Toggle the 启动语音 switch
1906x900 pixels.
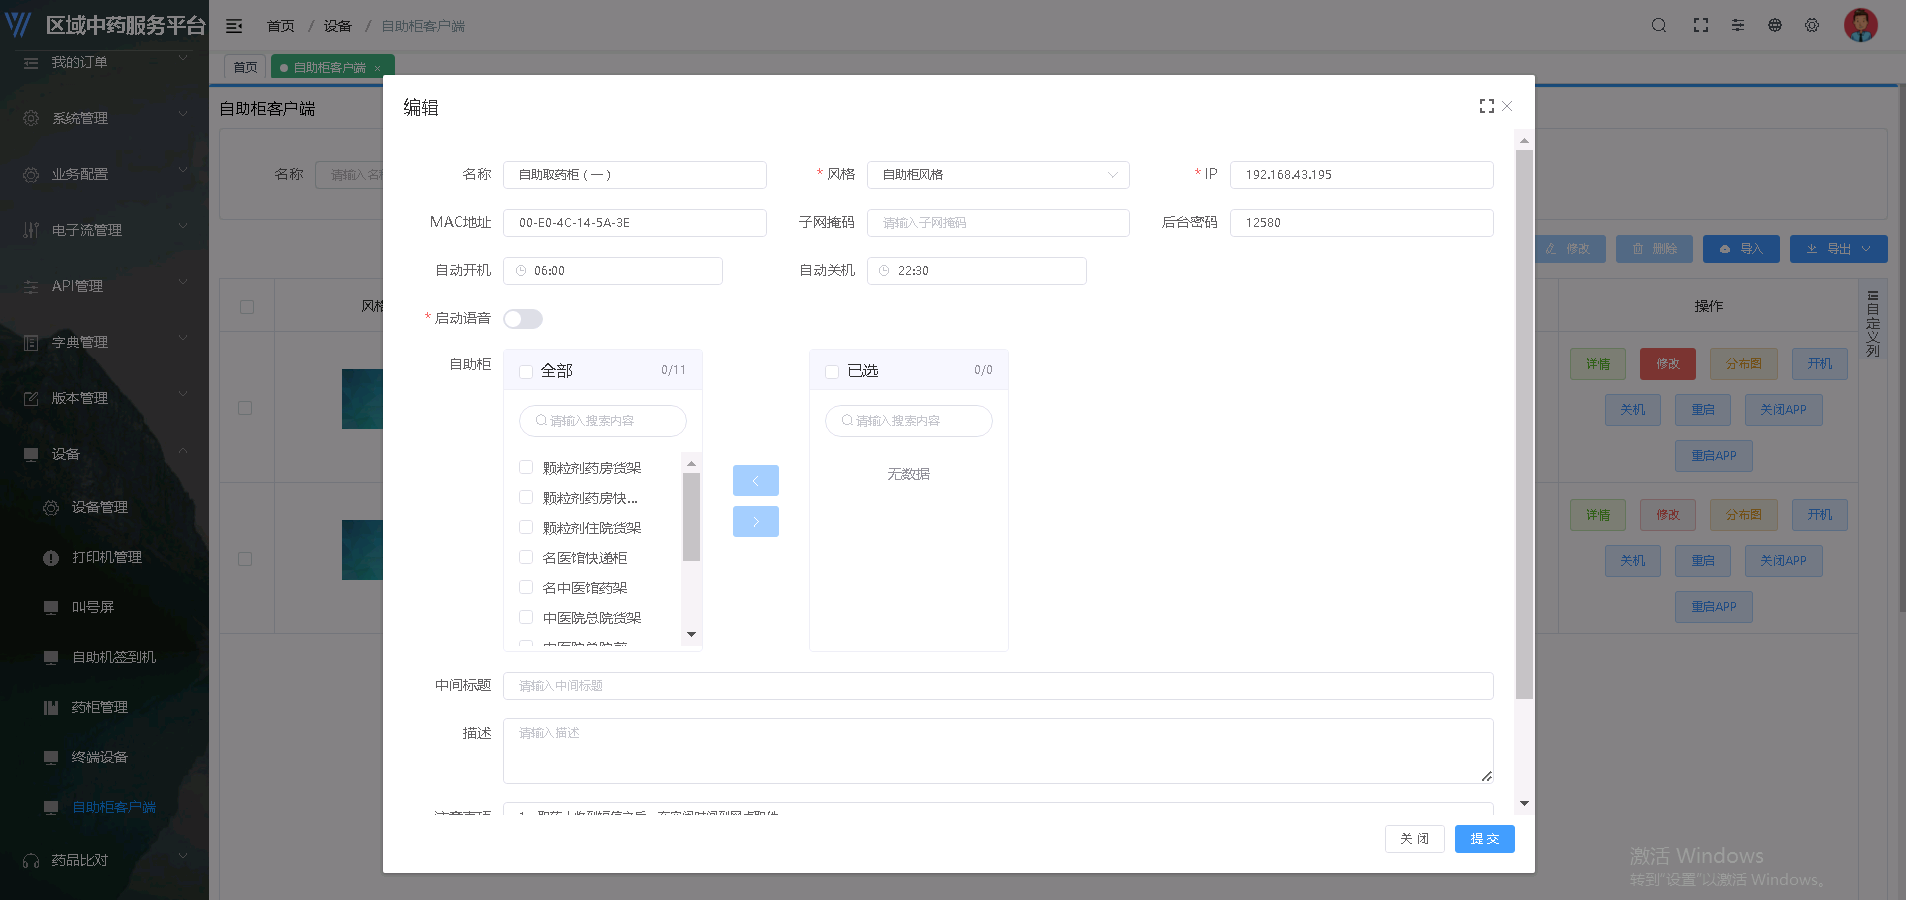(523, 319)
